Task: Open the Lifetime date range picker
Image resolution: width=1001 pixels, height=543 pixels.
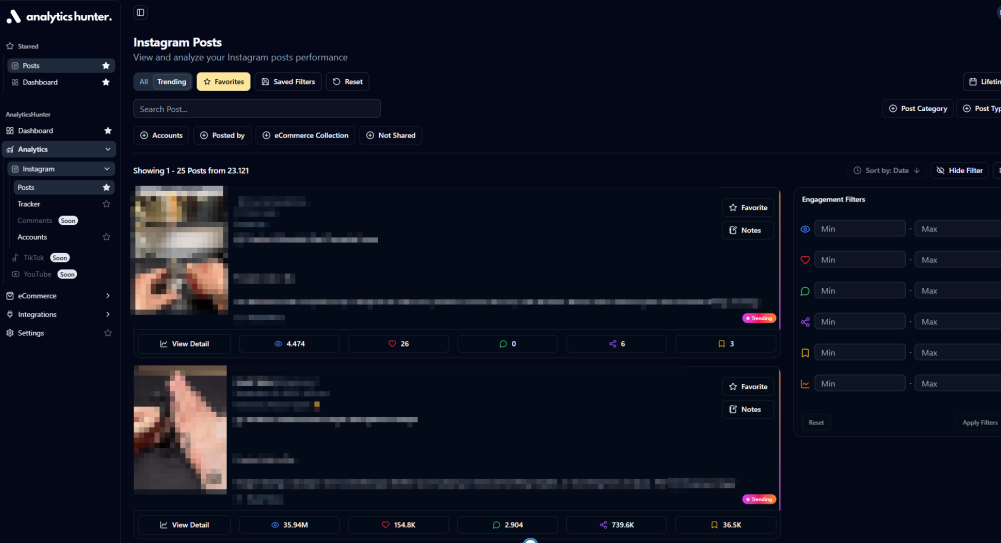Action: pyautogui.click(x=983, y=82)
